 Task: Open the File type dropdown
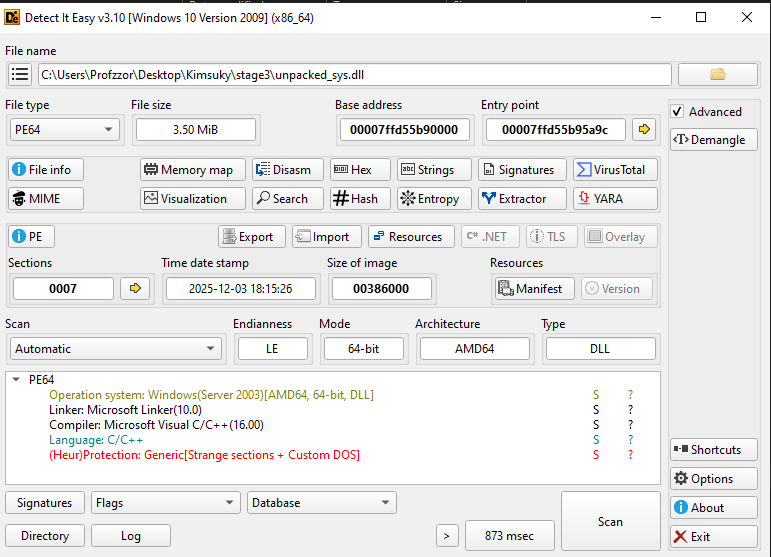click(64, 130)
